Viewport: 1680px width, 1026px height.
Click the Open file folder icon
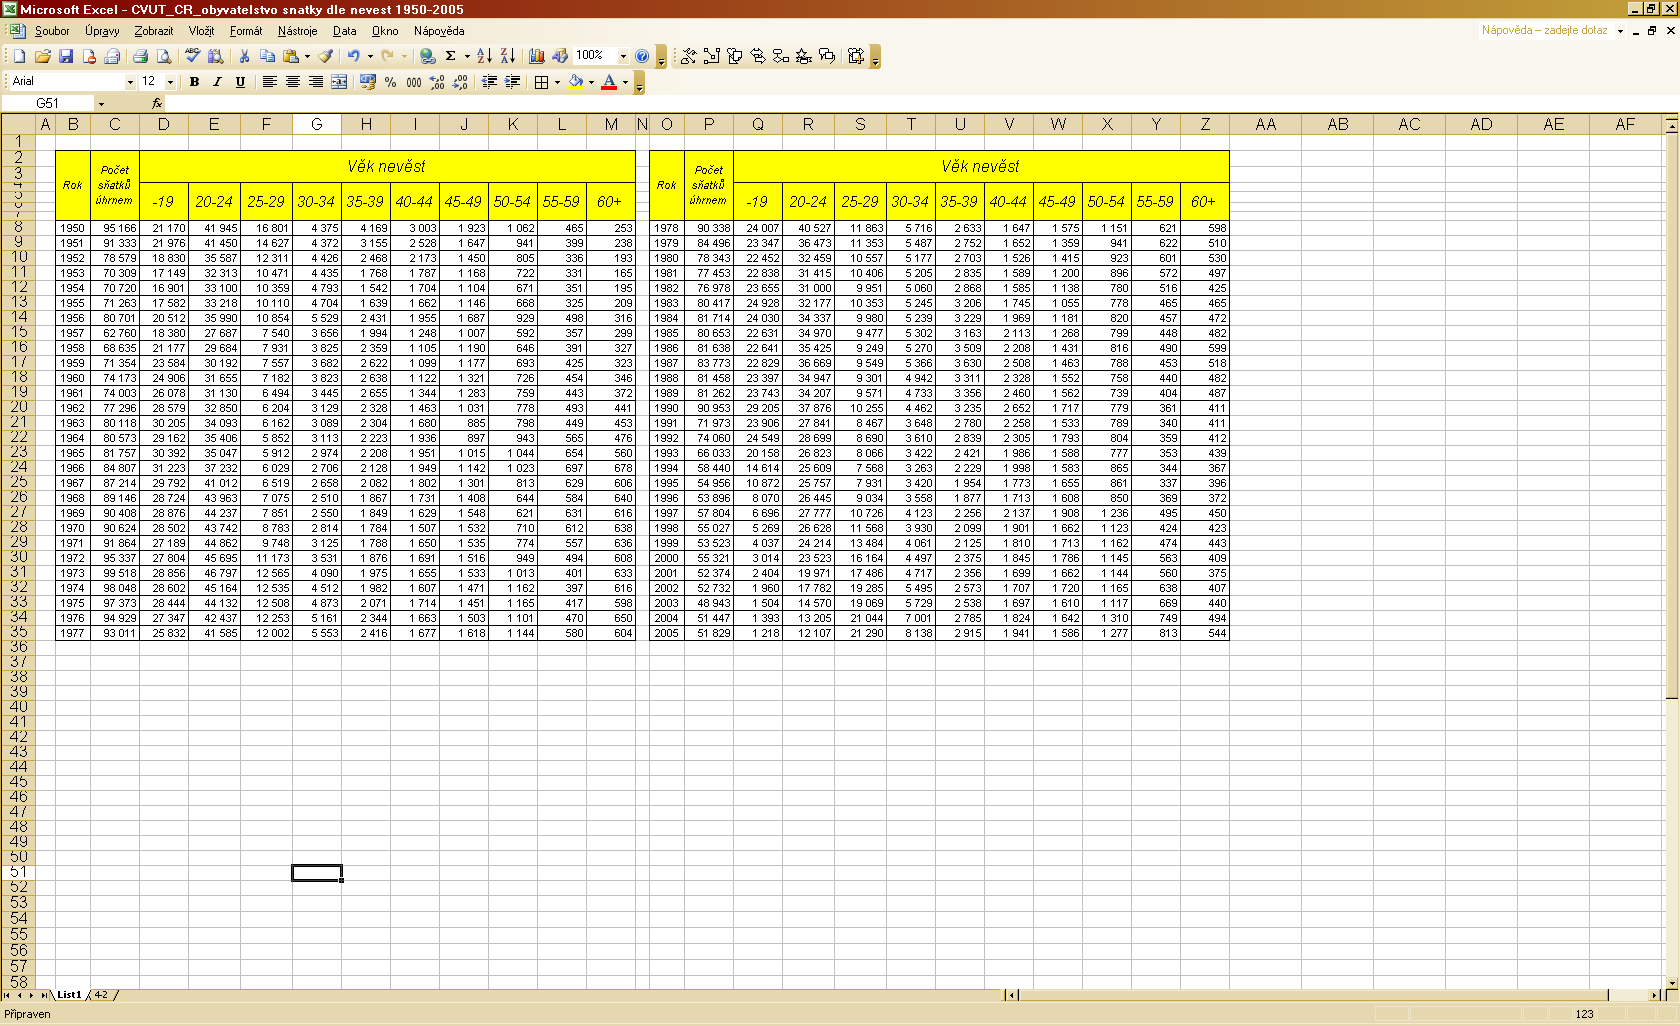pos(42,56)
